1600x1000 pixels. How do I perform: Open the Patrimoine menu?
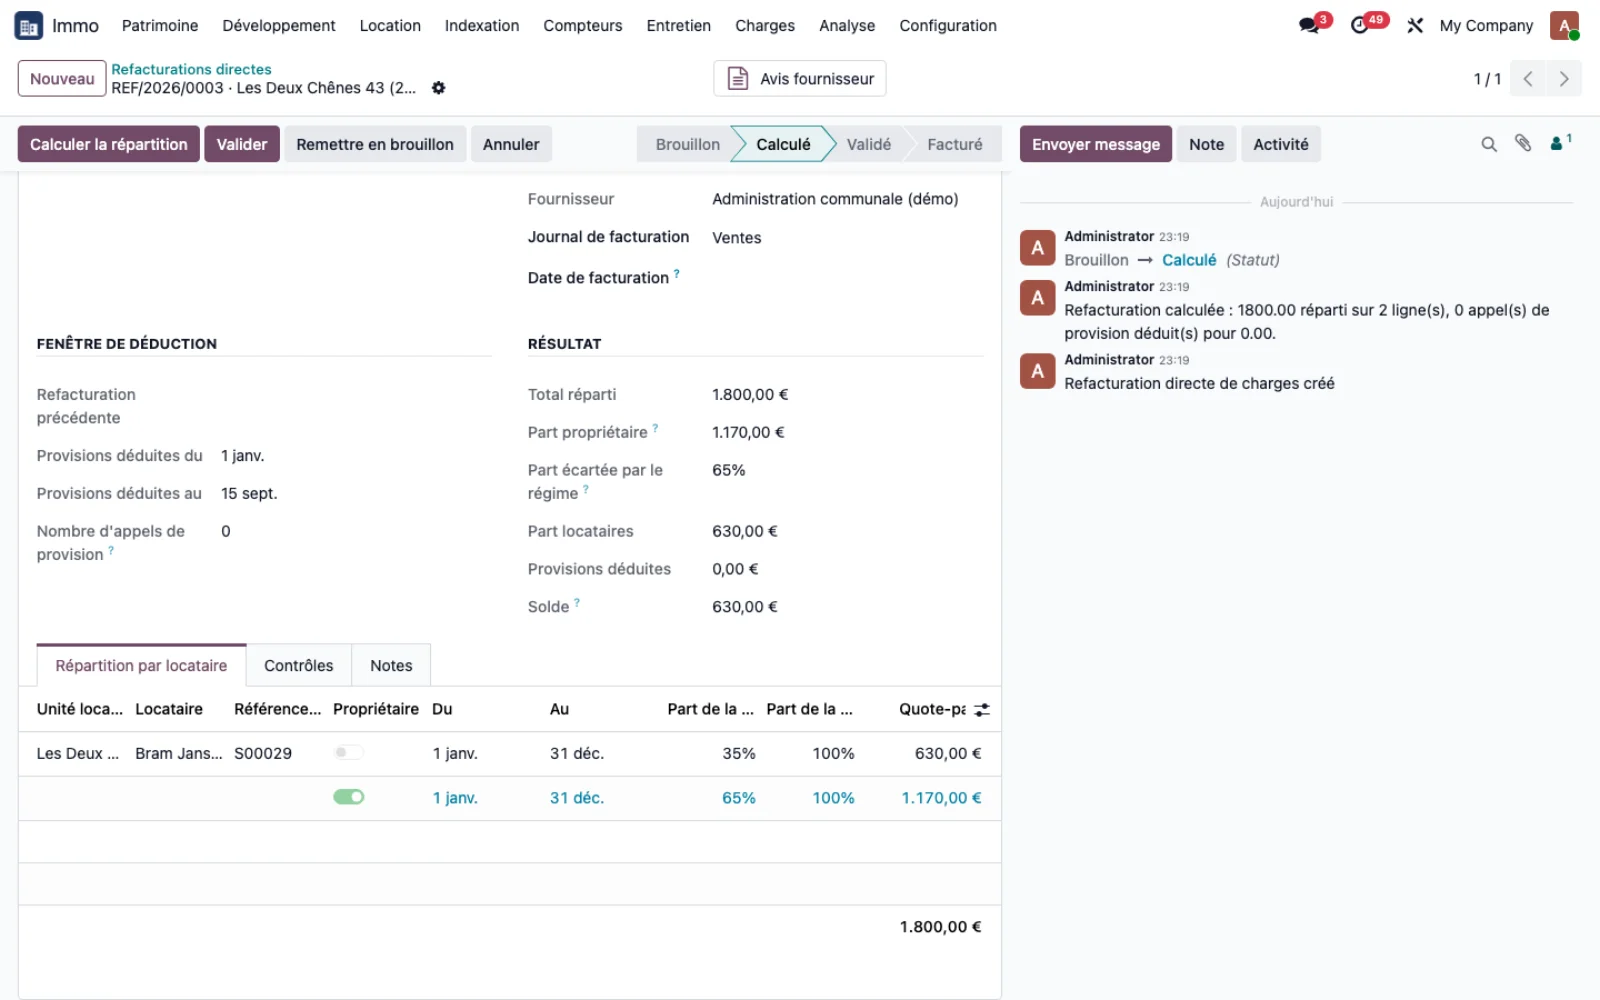(160, 26)
